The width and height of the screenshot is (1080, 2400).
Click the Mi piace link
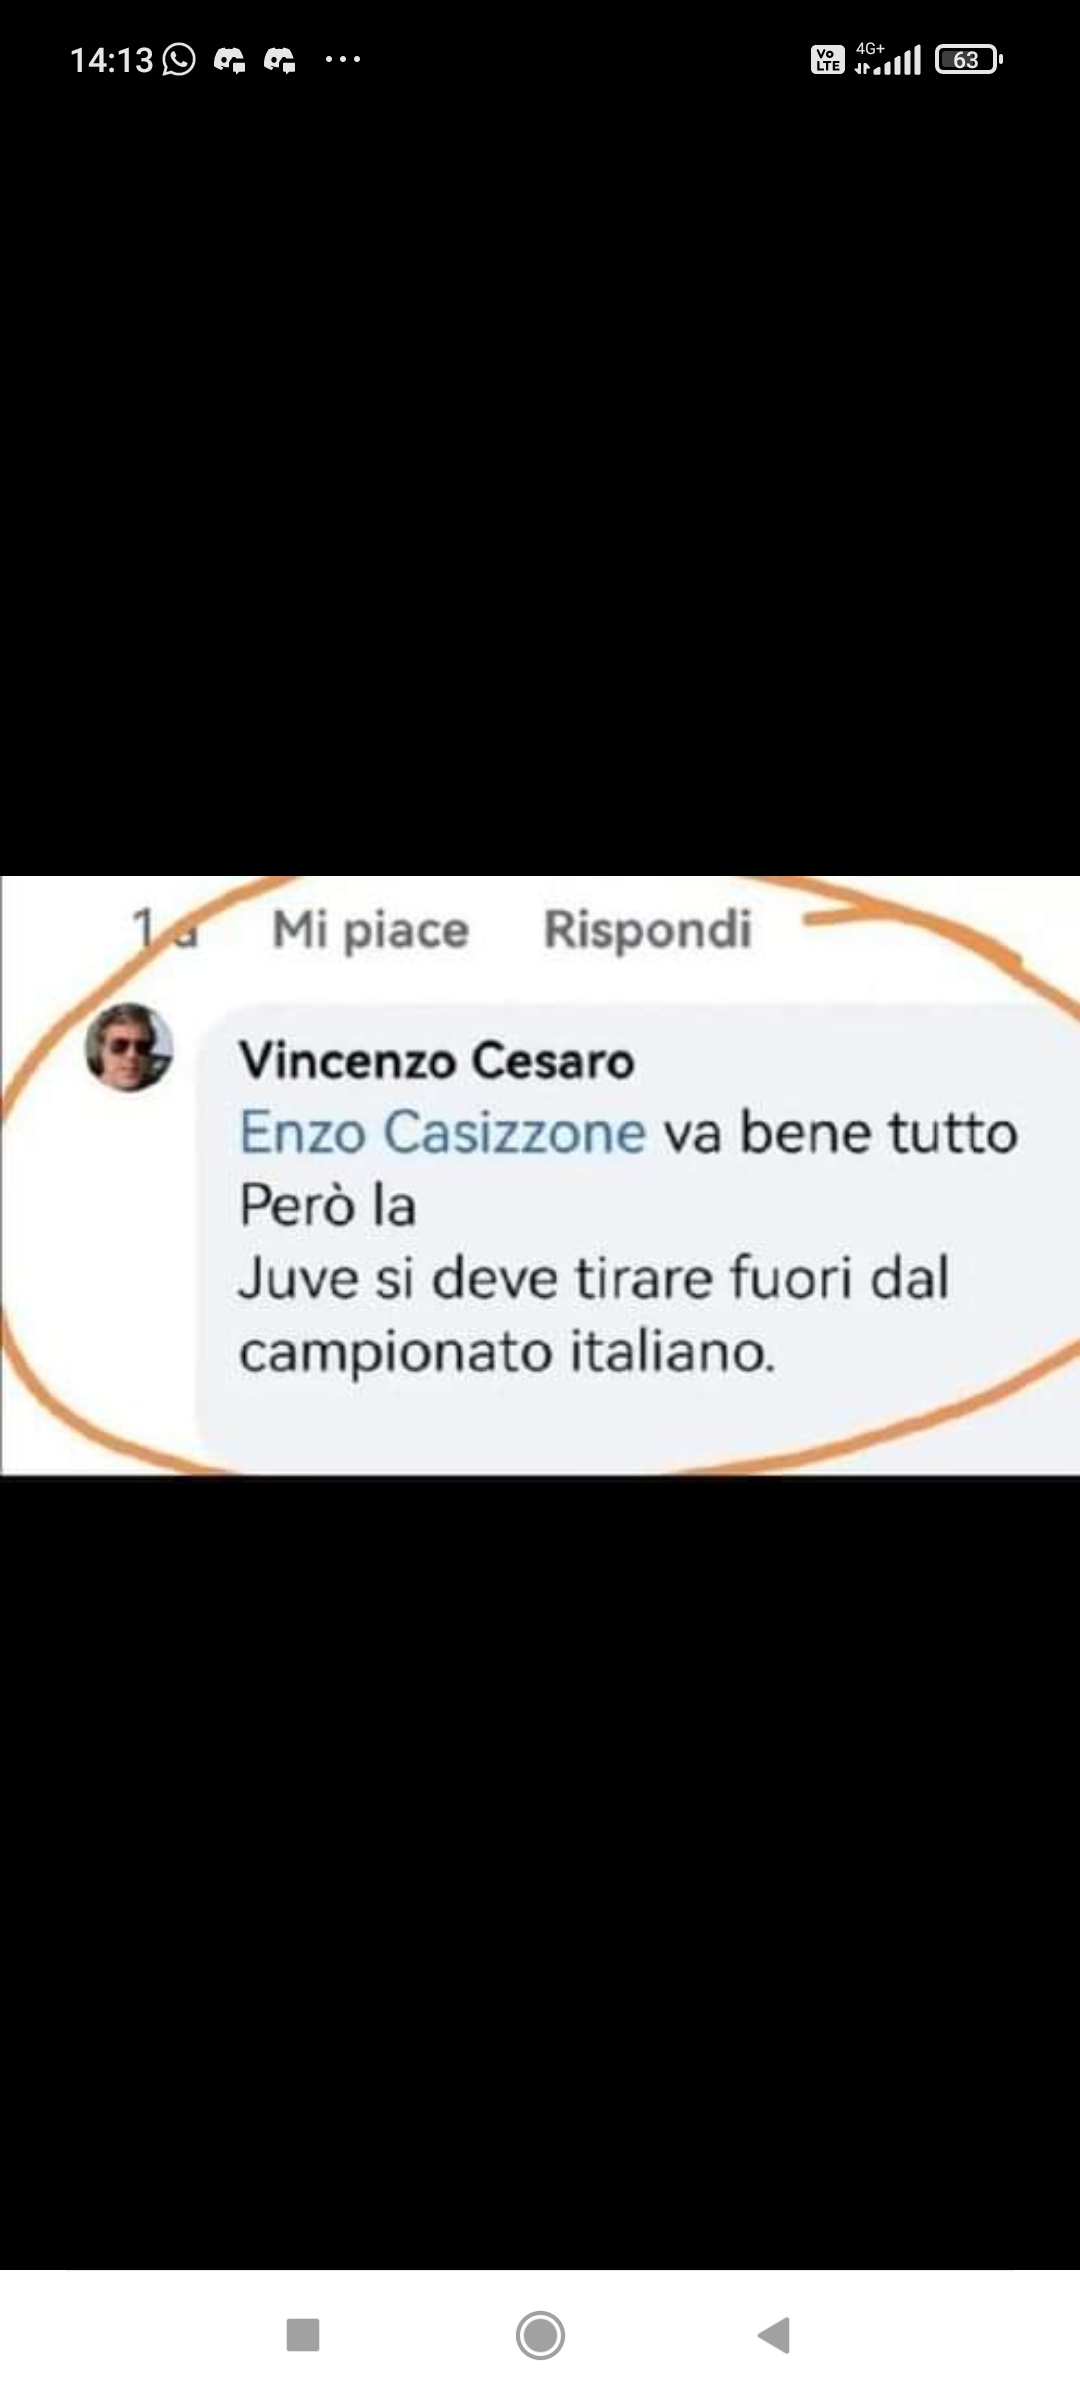tap(370, 930)
